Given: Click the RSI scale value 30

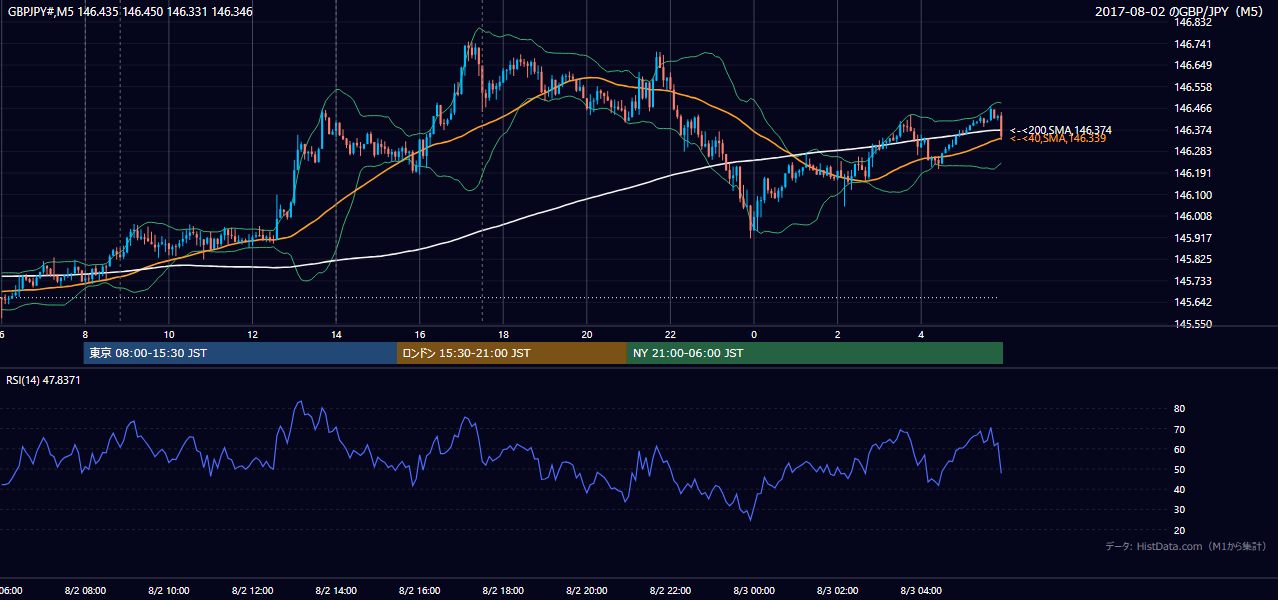Looking at the screenshot, I should pyautogui.click(x=1179, y=510).
